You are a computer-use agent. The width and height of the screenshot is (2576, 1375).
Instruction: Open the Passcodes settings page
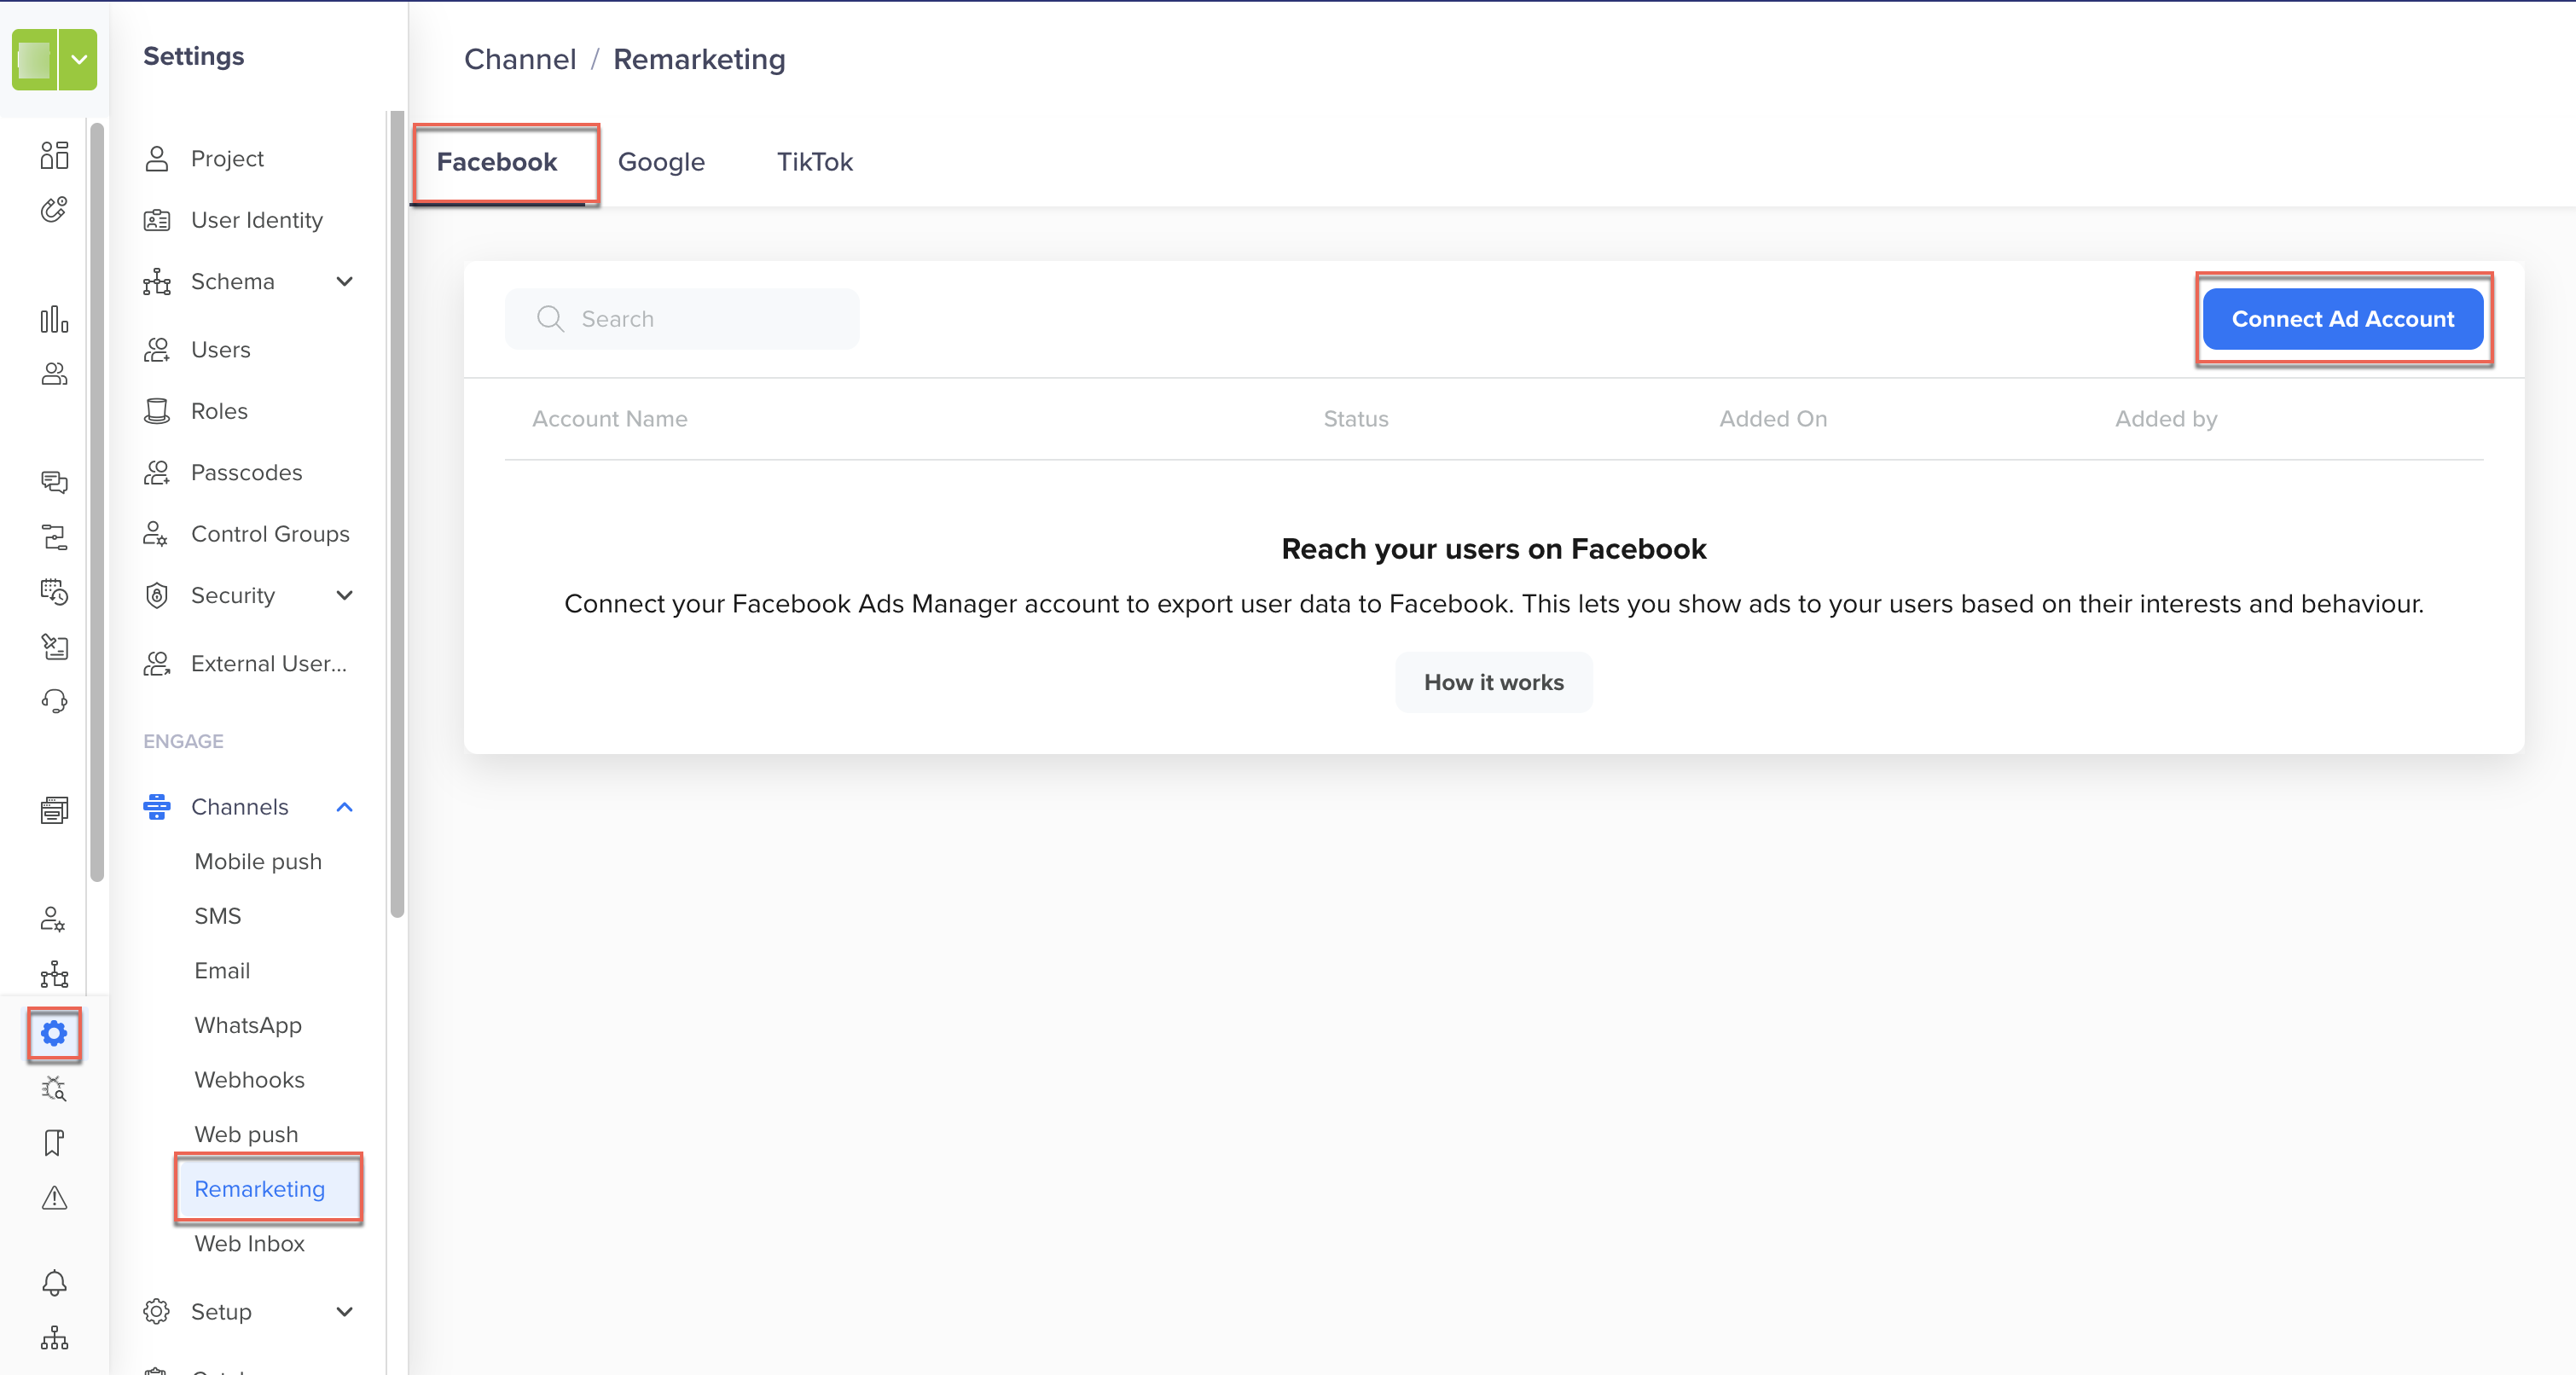[249, 473]
